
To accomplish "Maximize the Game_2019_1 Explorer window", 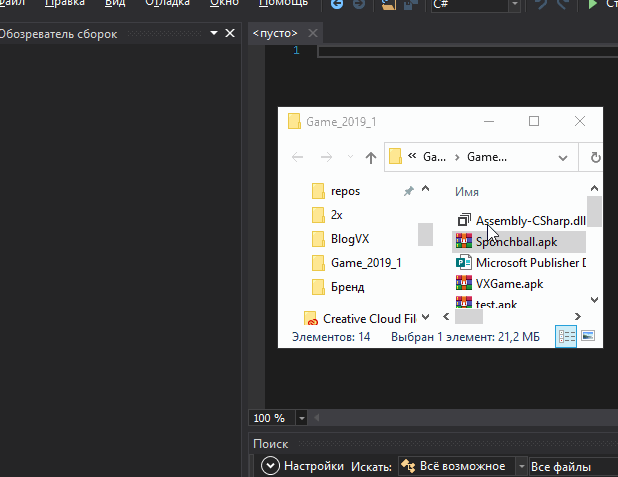I will pyautogui.click(x=534, y=121).
